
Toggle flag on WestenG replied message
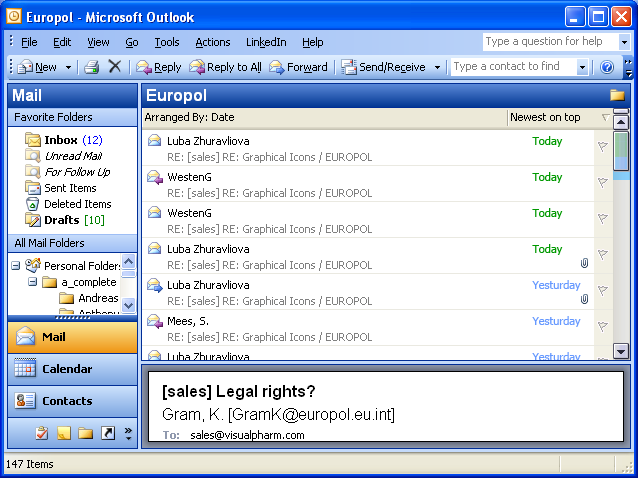tap(603, 182)
